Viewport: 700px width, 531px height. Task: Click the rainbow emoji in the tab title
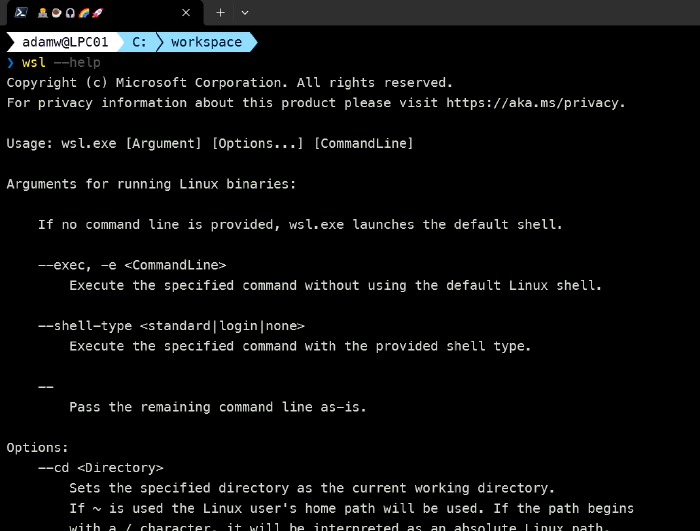pyautogui.click(x=83, y=13)
